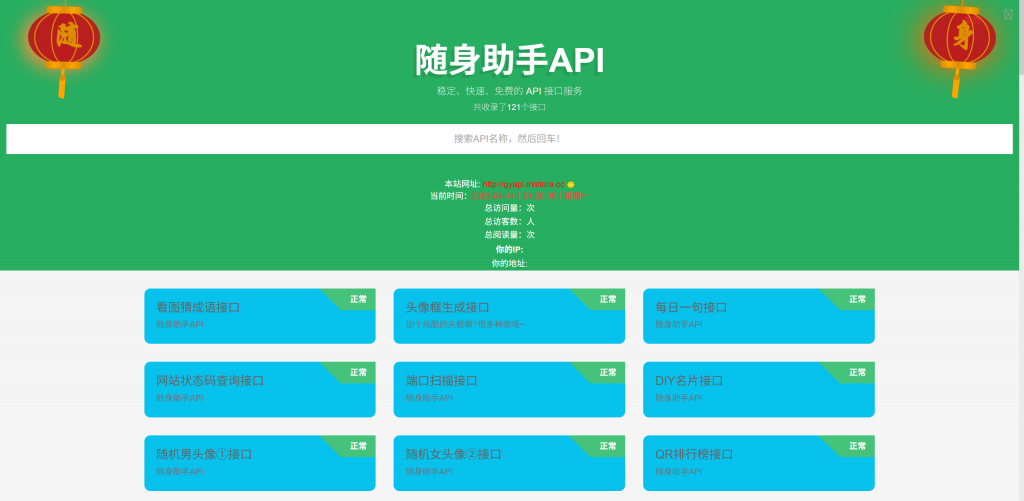Open the QR排行榜接口 card
This screenshot has height=501, width=1024.
point(759,463)
